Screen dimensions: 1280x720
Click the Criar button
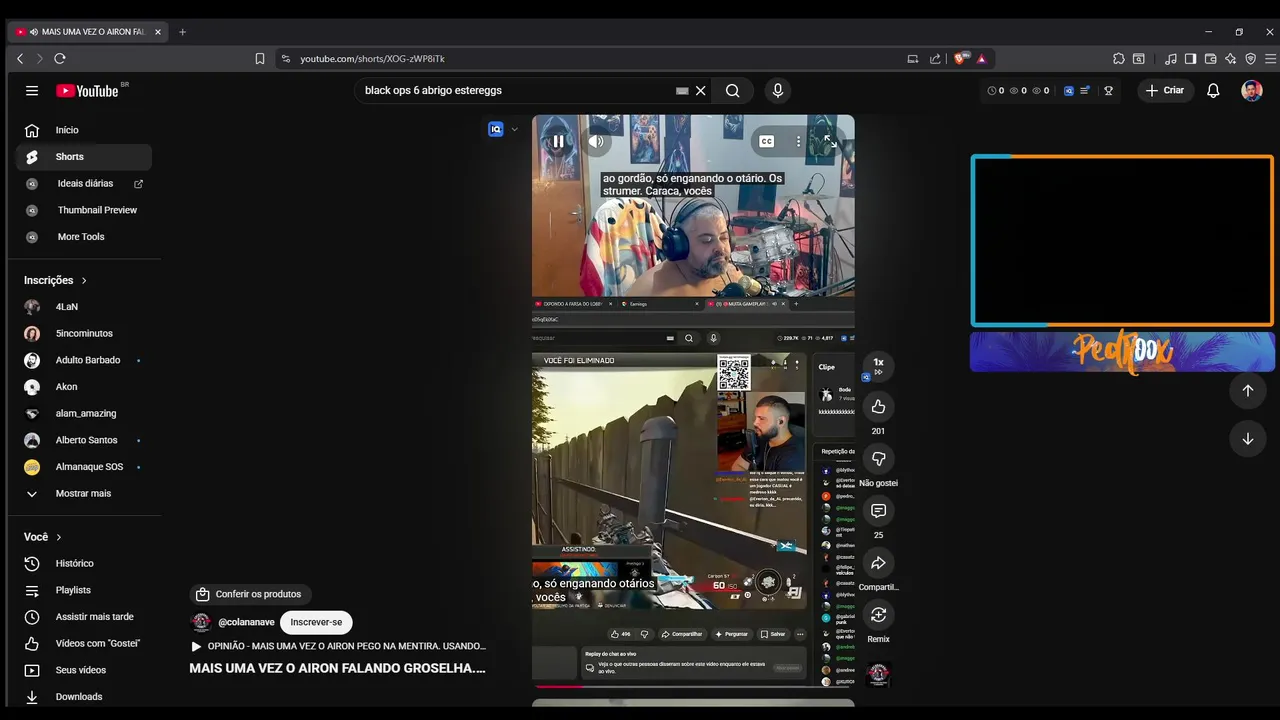point(1165,90)
